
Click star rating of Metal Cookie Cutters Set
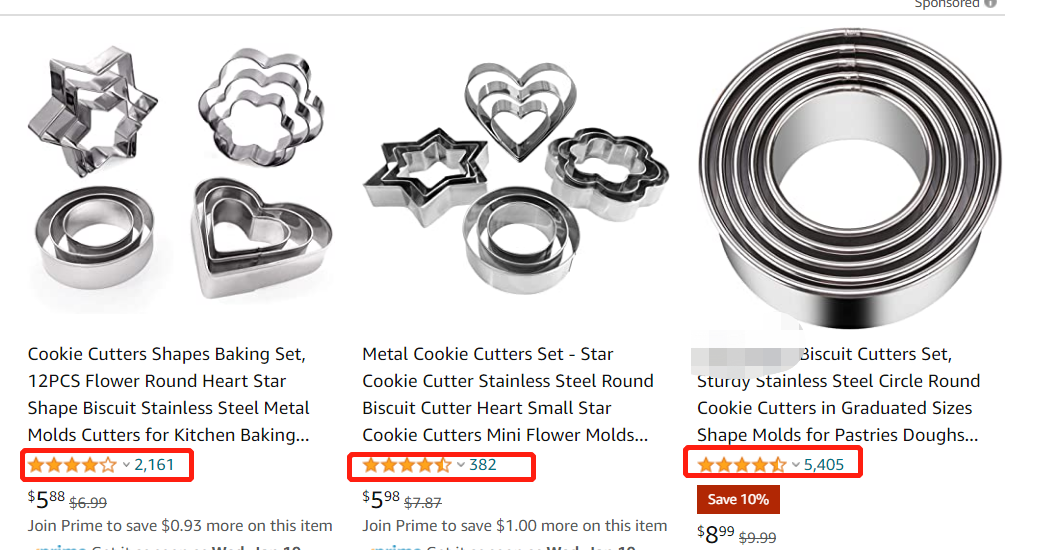[x=407, y=465]
